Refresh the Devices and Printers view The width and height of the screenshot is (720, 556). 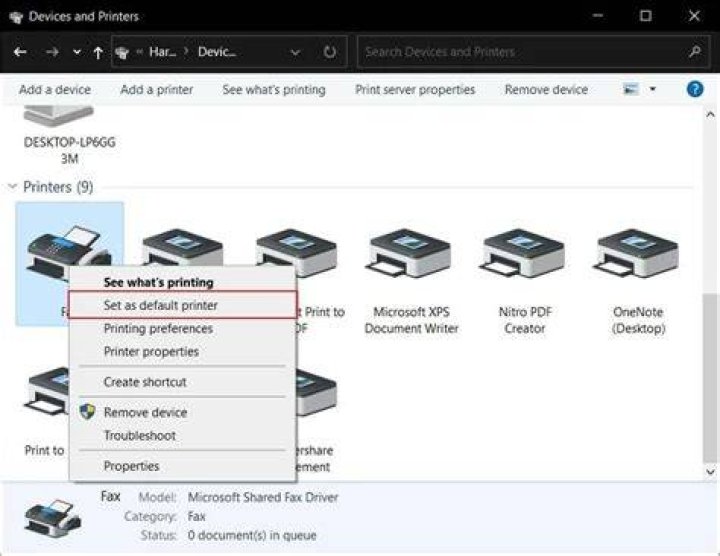pyautogui.click(x=329, y=52)
